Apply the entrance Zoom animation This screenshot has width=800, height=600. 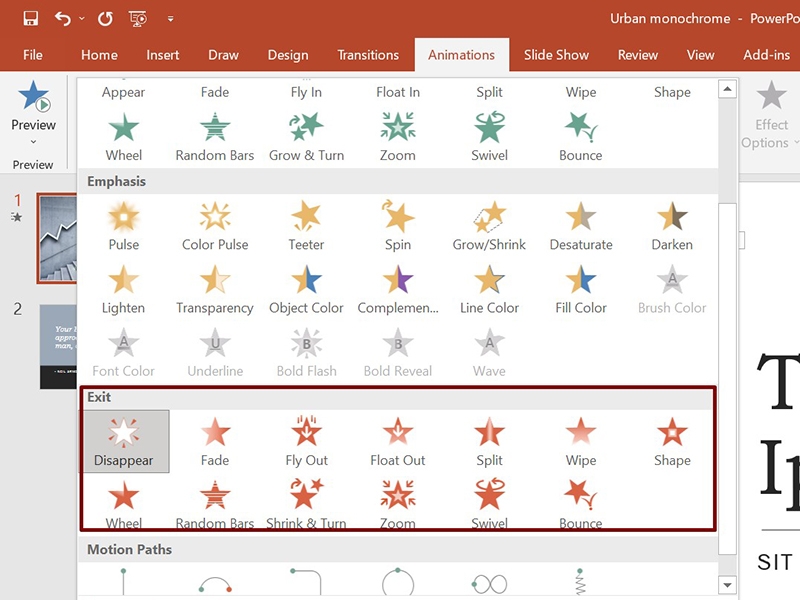[397, 137]
